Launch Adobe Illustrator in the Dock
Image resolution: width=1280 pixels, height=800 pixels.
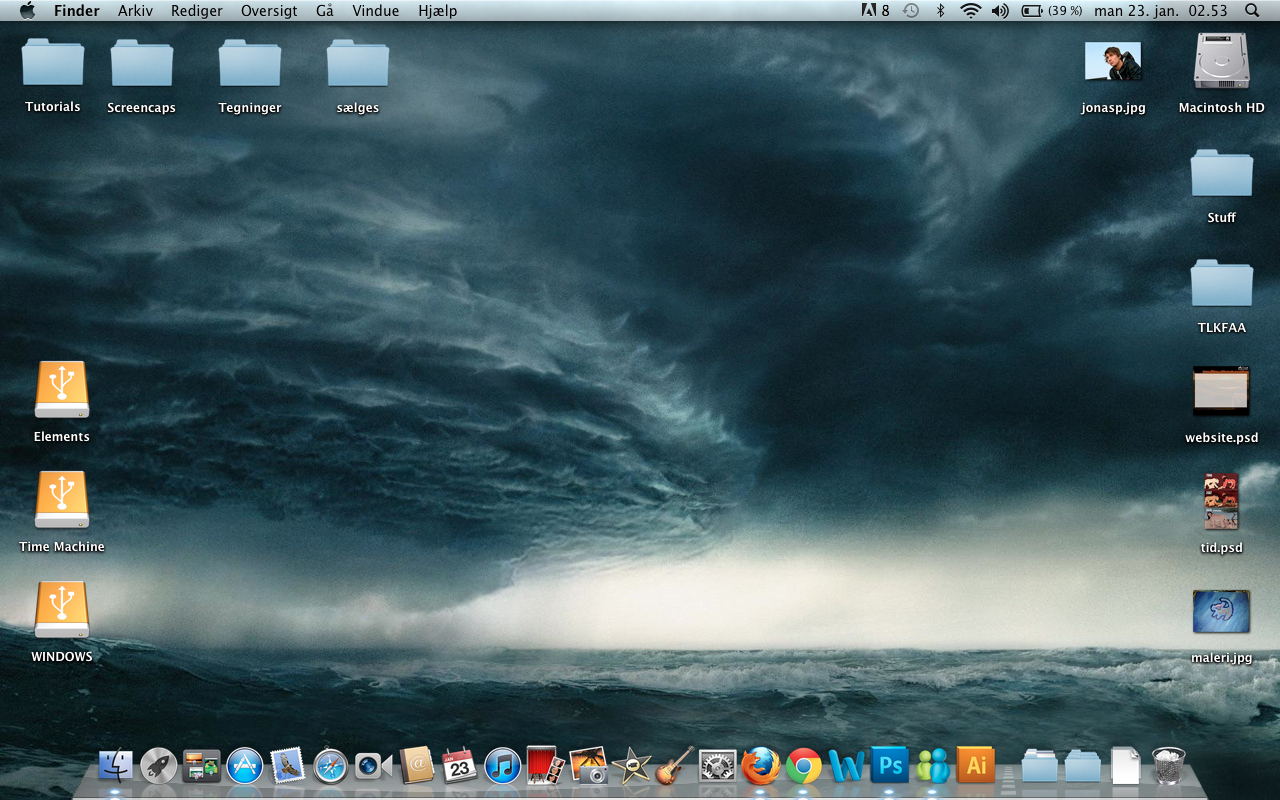(x=976, y=766)
